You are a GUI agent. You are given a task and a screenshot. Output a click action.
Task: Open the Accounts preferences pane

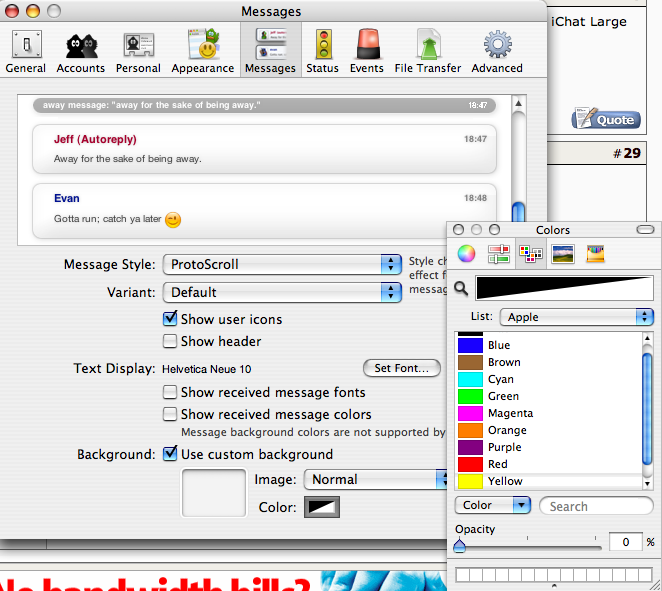(x=81, y=52)
